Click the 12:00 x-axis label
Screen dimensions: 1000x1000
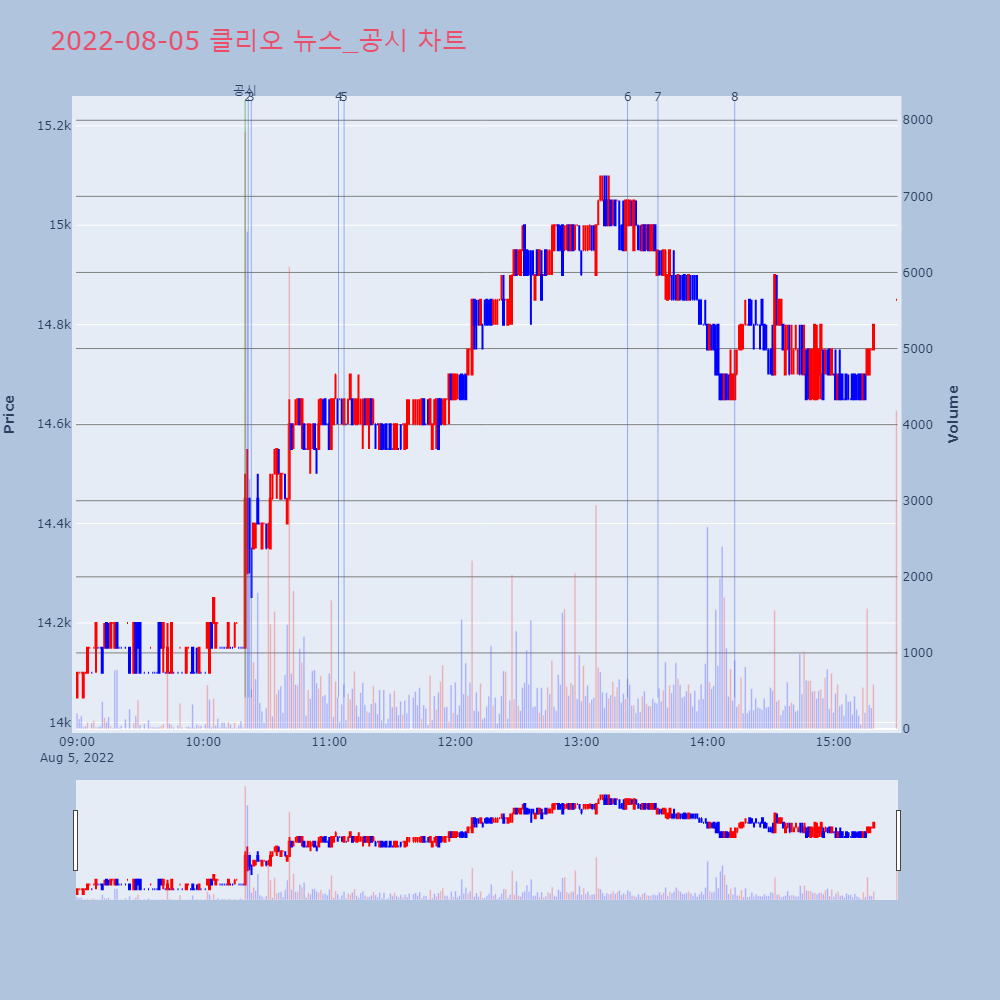455,742
